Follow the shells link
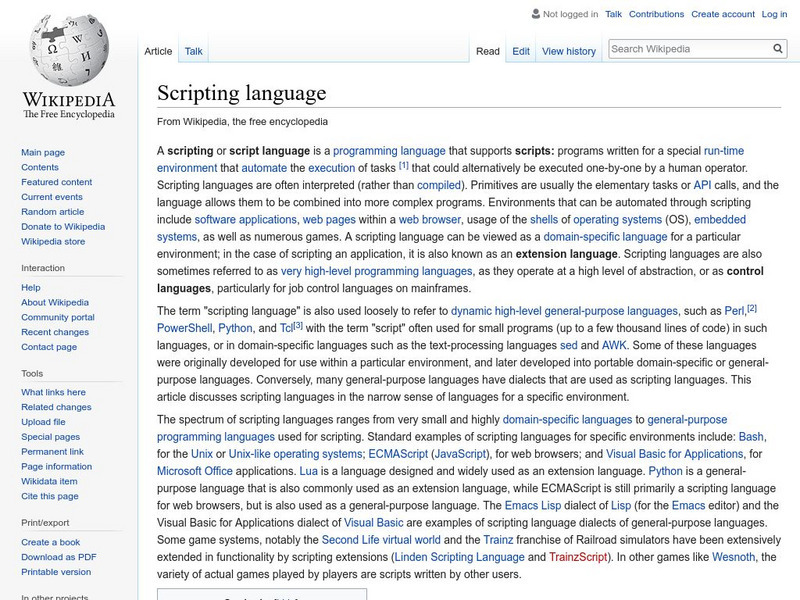Screen dimensions: 800x600 [x=544, y=219]
